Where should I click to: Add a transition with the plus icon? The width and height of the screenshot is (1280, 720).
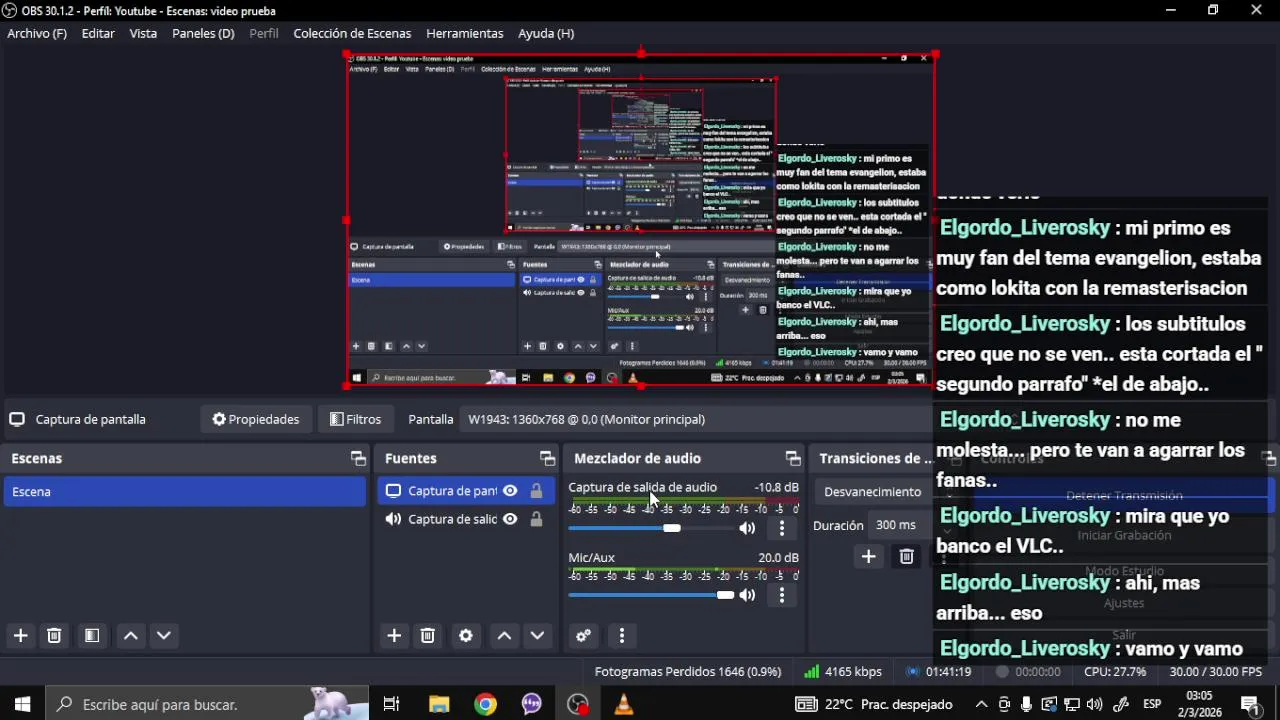tap(868, 557)
